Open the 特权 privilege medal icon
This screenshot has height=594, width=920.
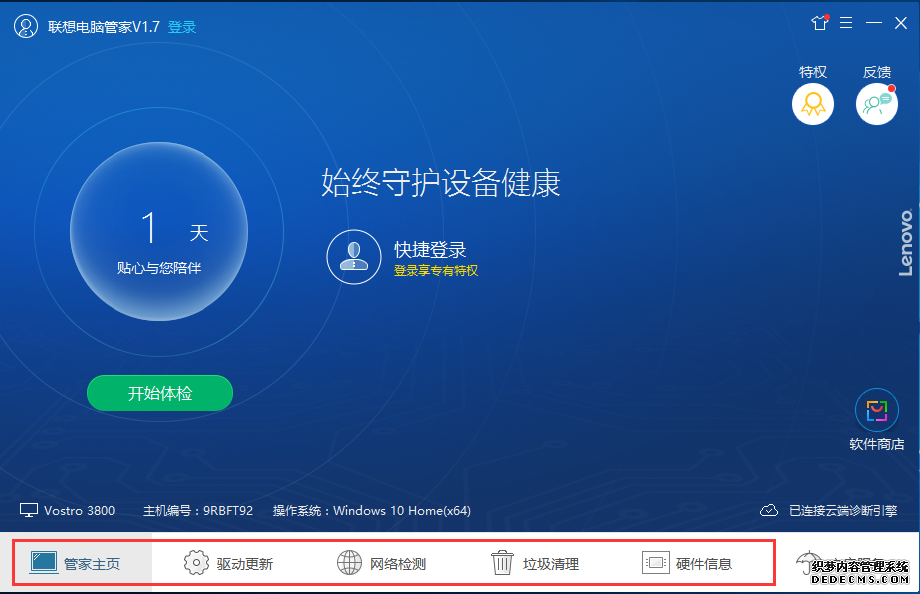pos(813,104)
